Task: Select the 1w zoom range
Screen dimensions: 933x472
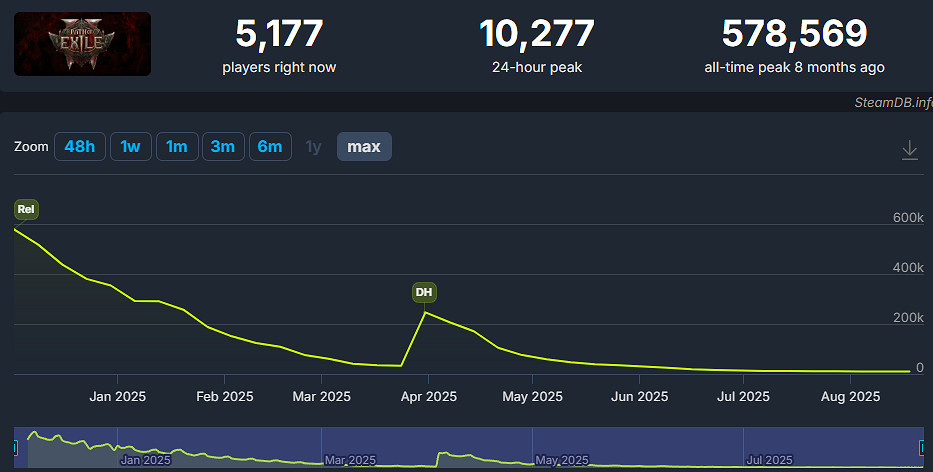Action: tap(130, 147)
